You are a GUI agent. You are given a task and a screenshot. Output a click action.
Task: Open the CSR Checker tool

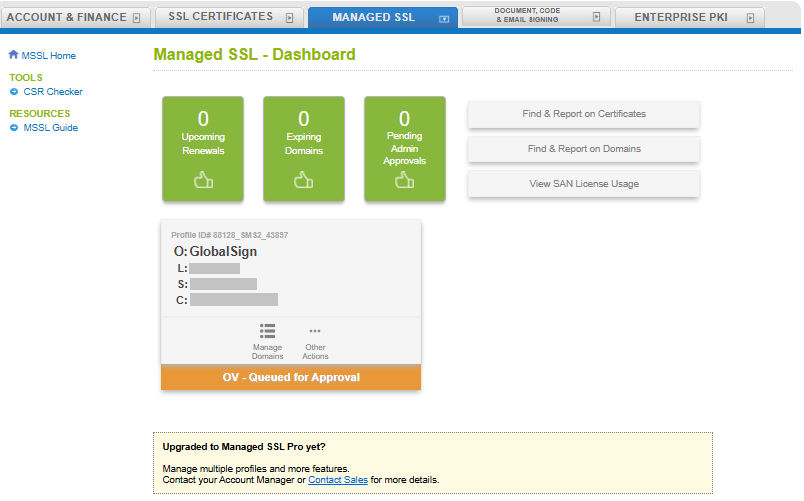pos(53,92)
